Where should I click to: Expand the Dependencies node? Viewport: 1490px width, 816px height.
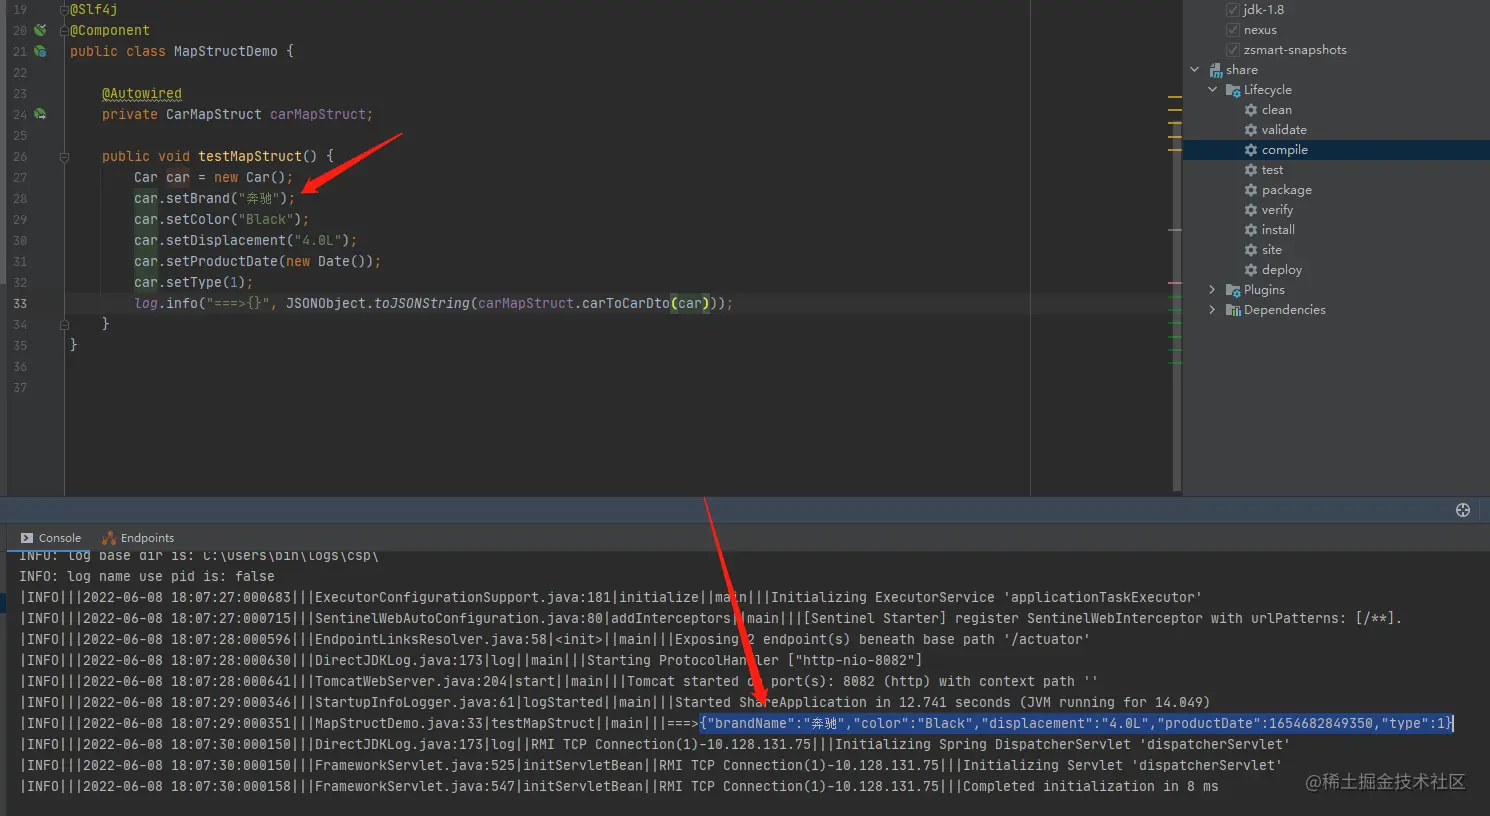[x=1213, y=310]
